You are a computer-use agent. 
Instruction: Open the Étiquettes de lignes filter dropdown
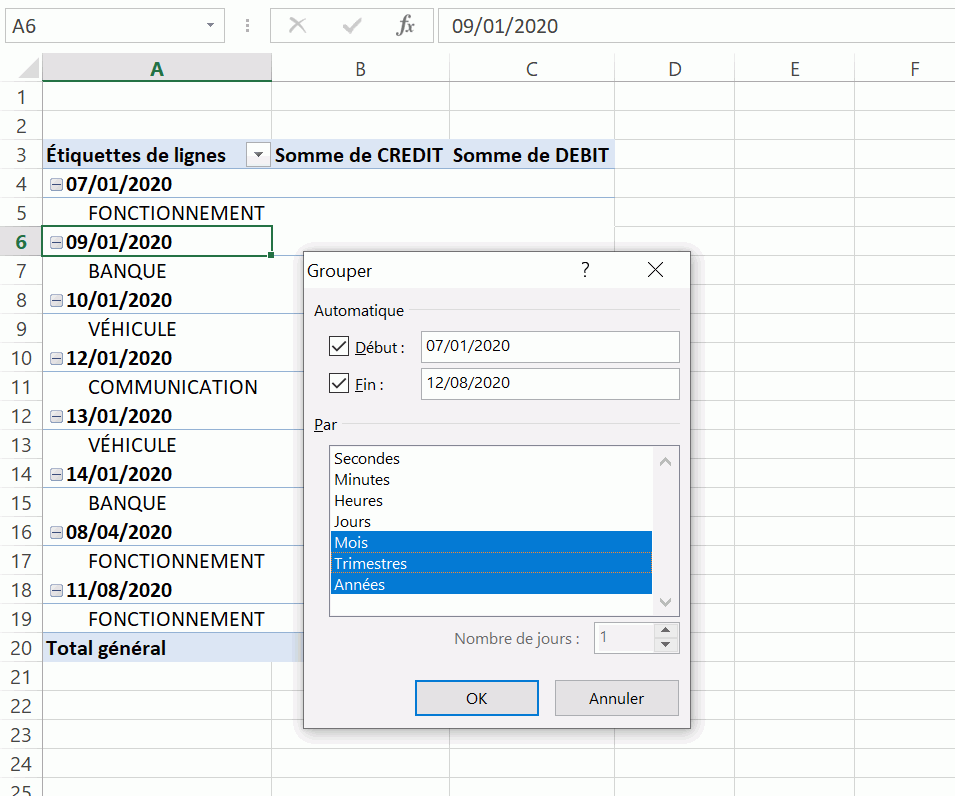[x=258, y=155]
